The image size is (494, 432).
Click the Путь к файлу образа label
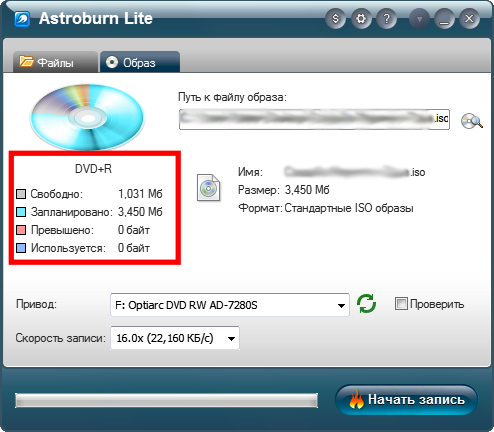(232, 97)
